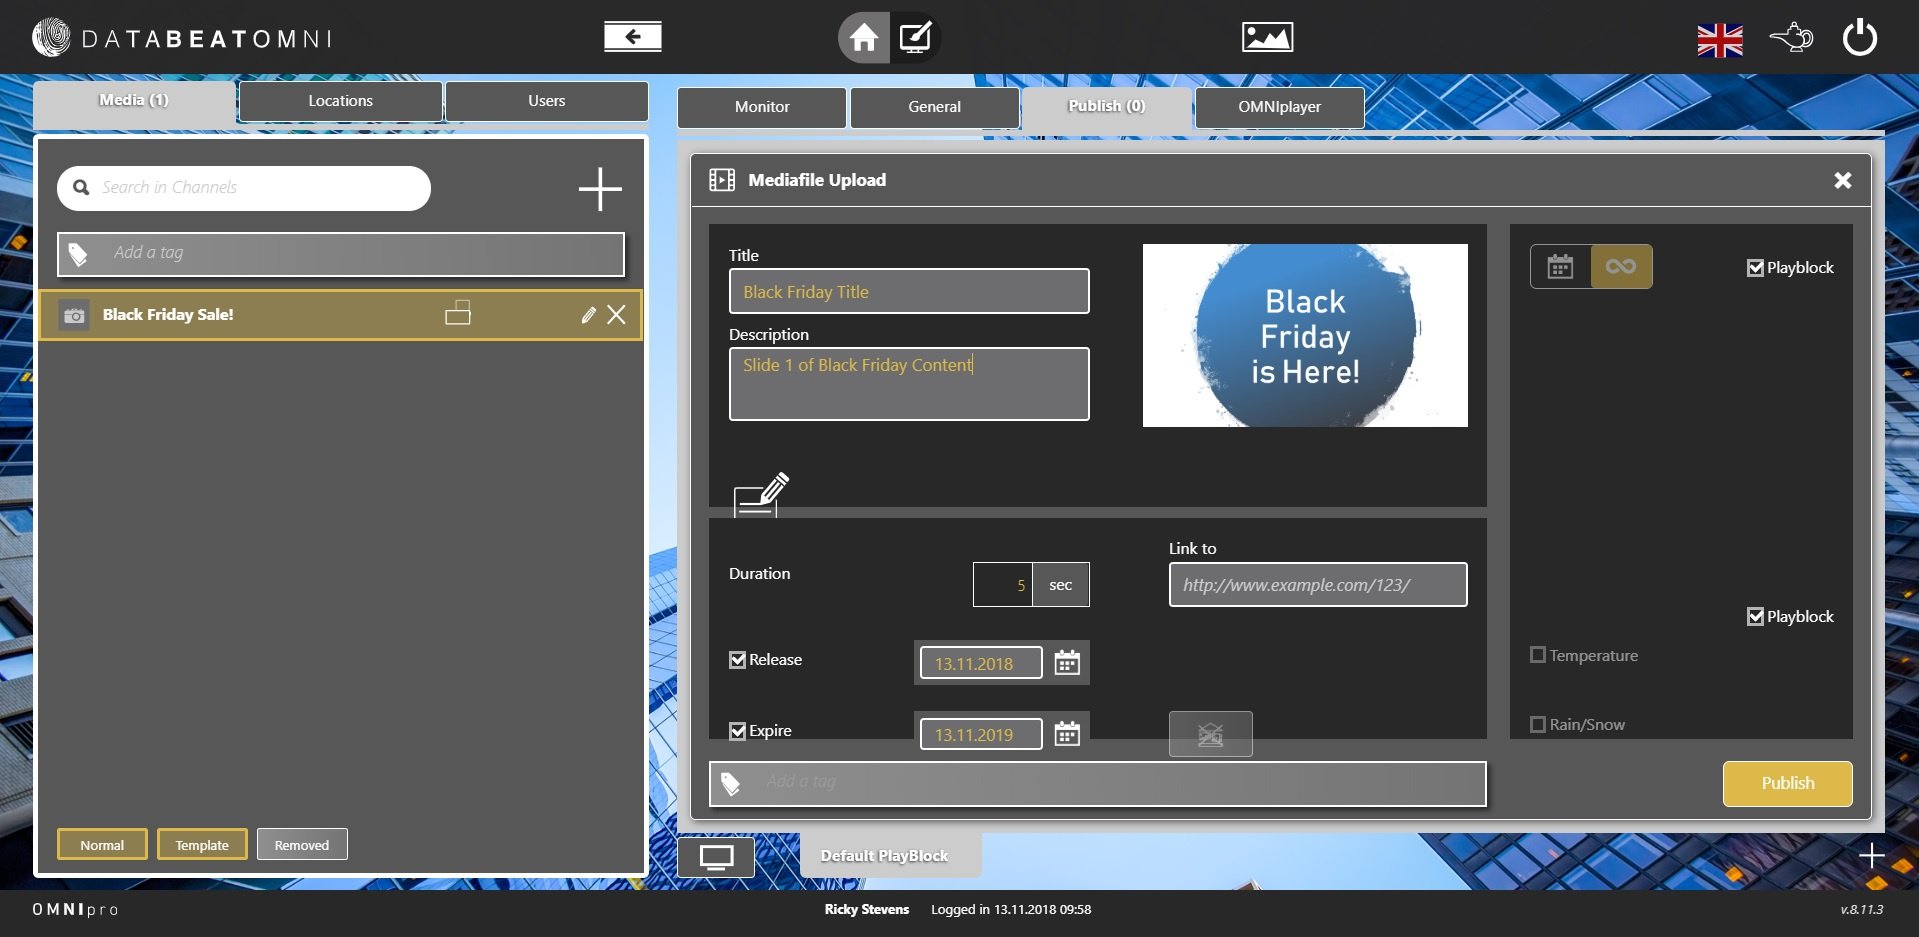This screenshot has width=1919, height=937.
Task: Click the power logout icon
Action: (1860, 38)
